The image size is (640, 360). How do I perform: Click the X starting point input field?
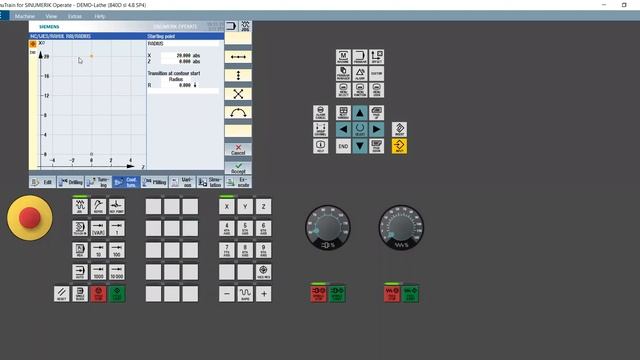[176, 56]
